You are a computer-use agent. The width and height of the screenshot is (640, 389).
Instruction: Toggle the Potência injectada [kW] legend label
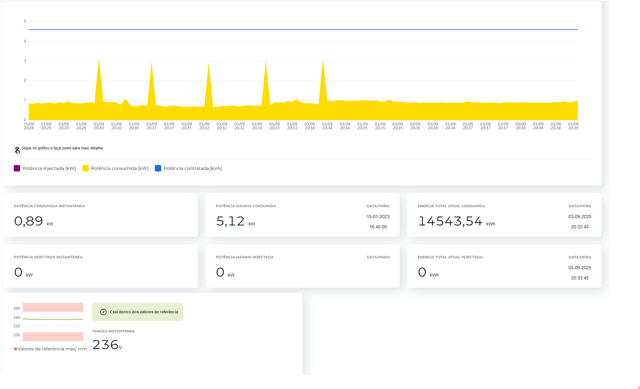coord(49,168)
